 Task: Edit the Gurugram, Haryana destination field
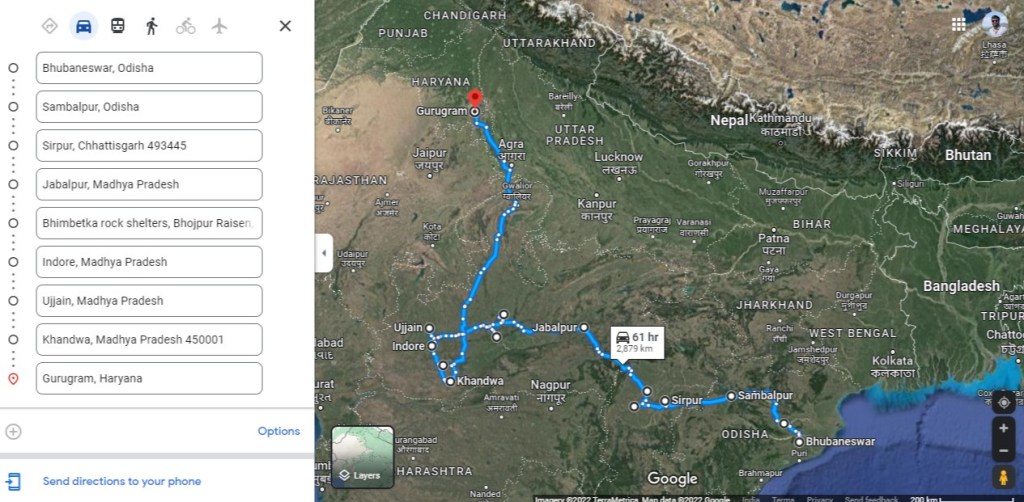[x=149, y=379]
